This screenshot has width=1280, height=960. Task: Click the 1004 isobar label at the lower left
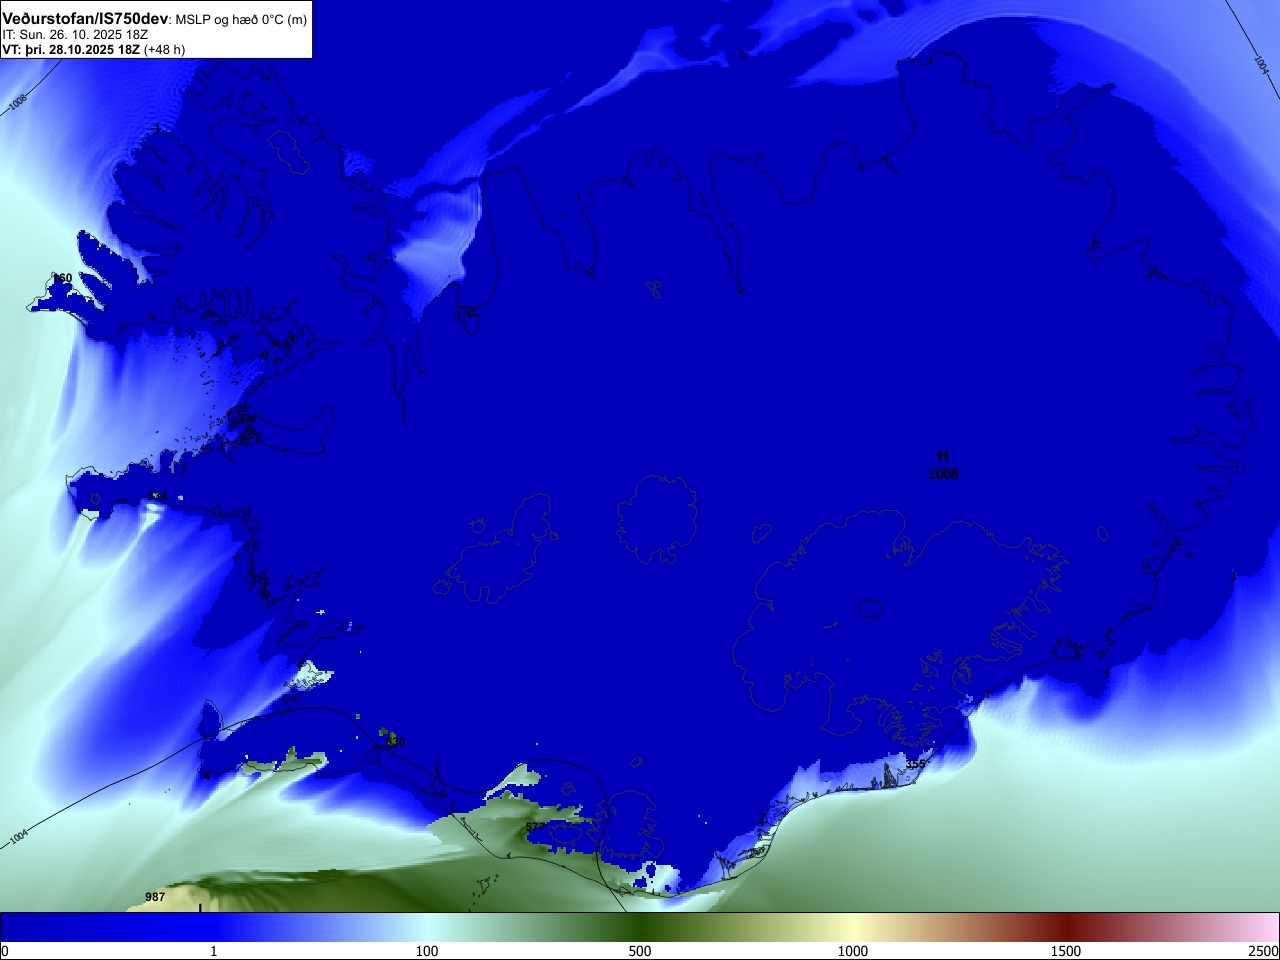point(19,836)
